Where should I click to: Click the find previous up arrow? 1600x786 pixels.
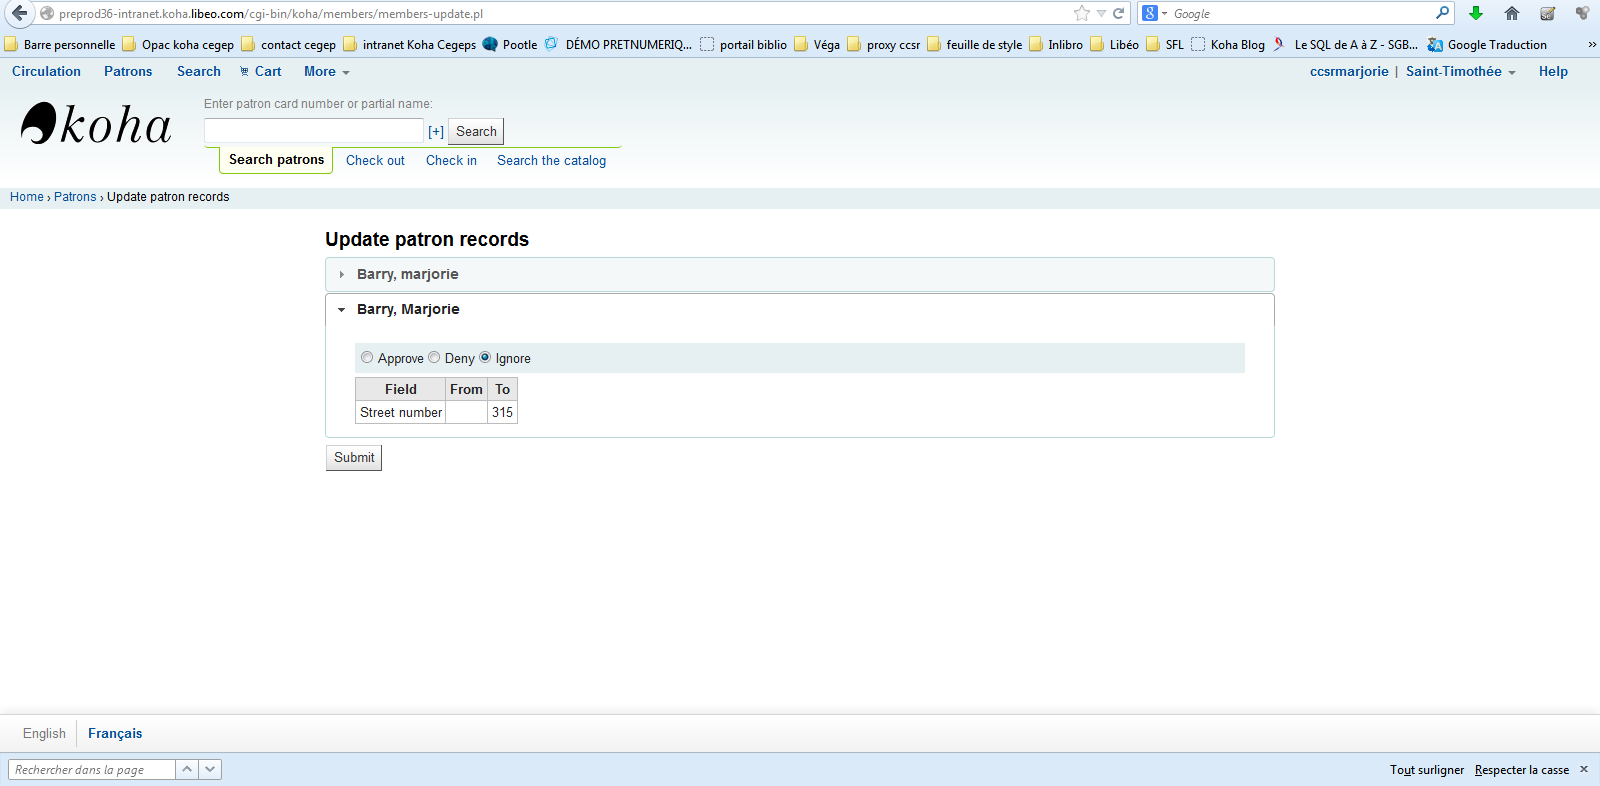(187, 769)
